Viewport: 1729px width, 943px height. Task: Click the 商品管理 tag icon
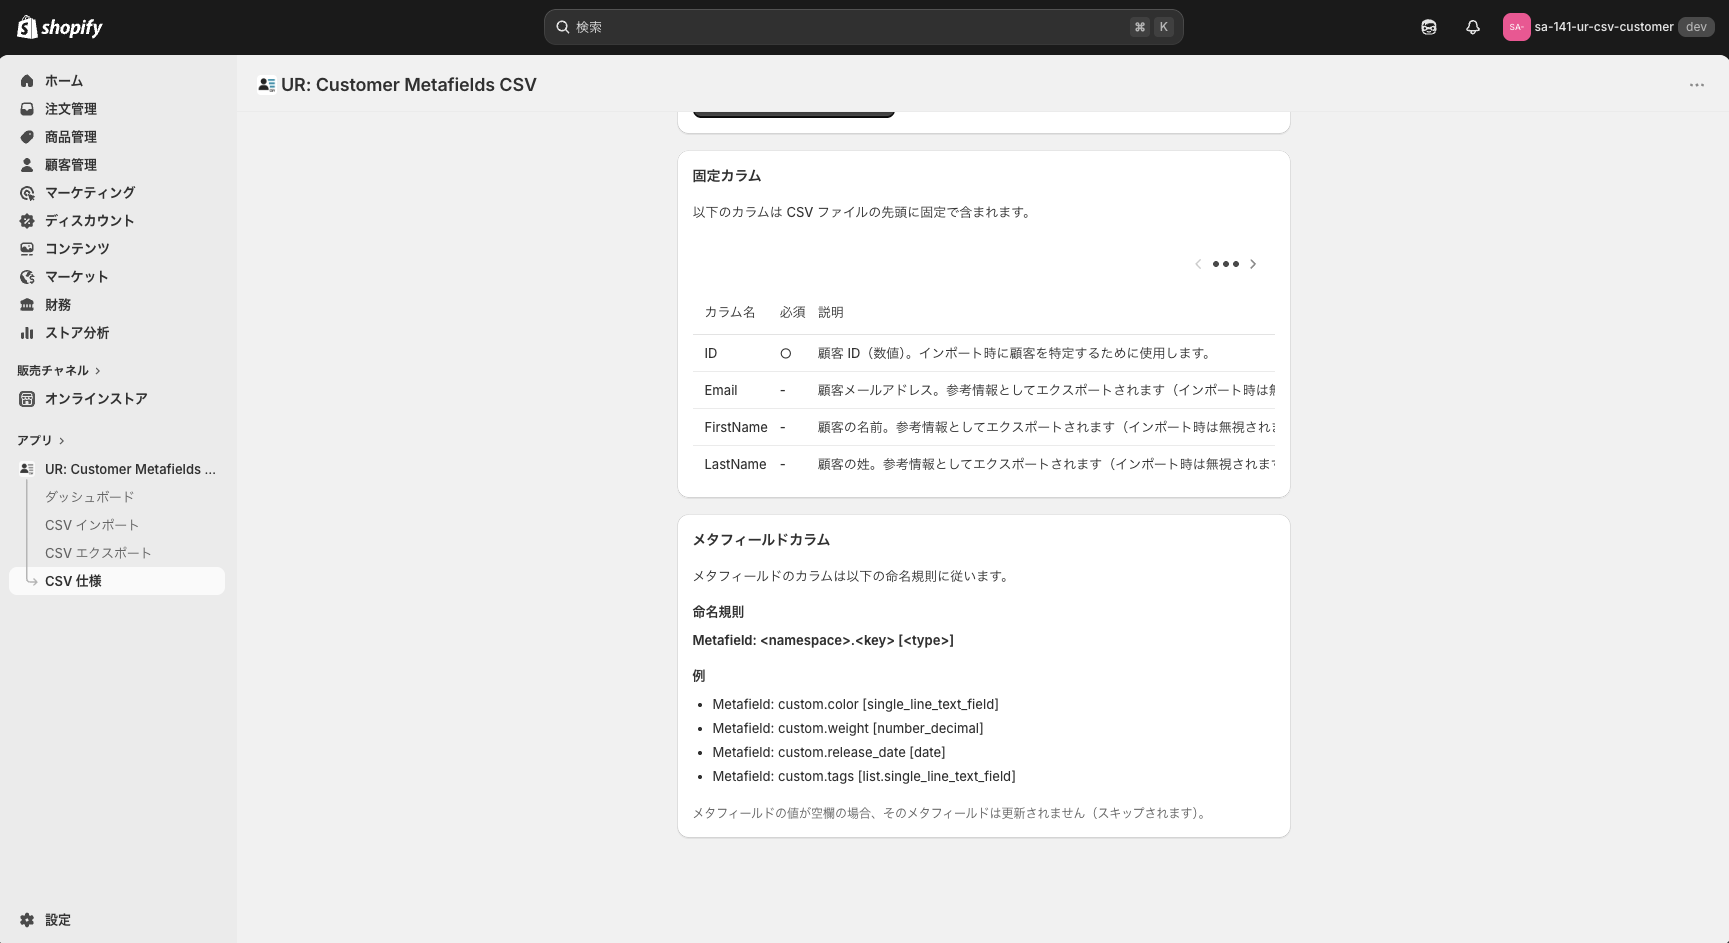tap(27, 137)
